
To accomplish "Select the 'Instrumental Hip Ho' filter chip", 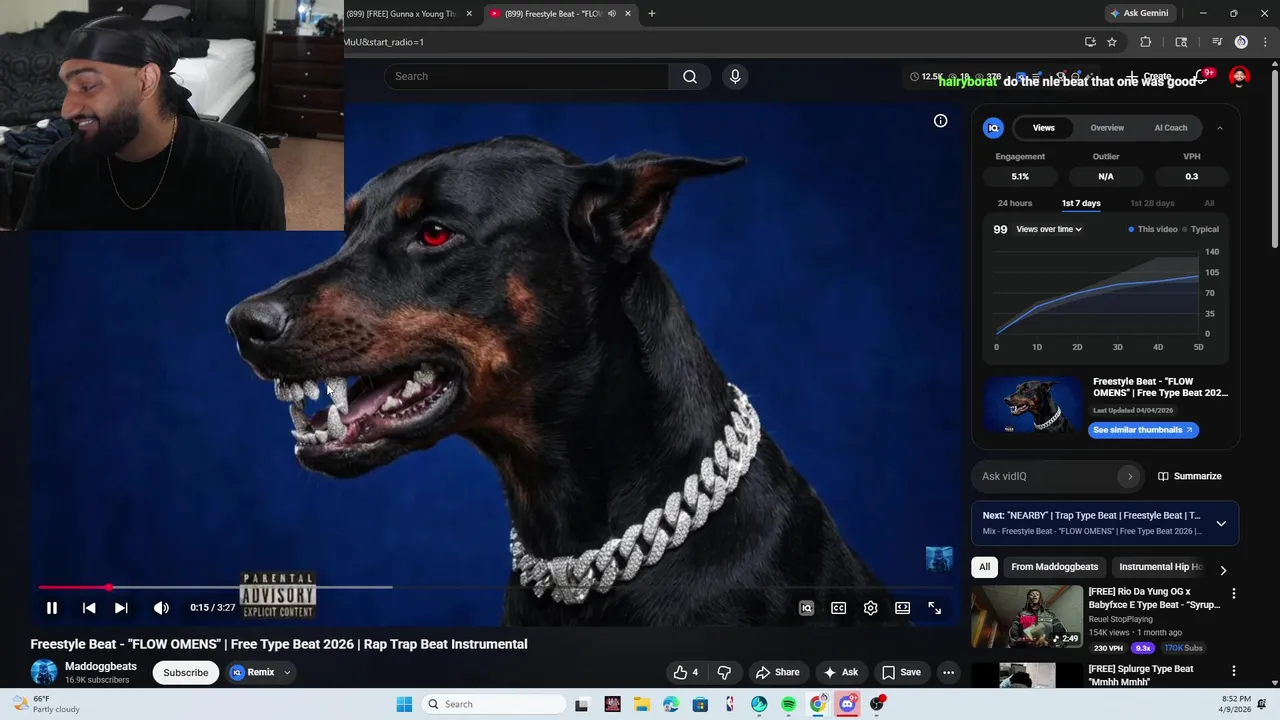I will pos(1160,567).
